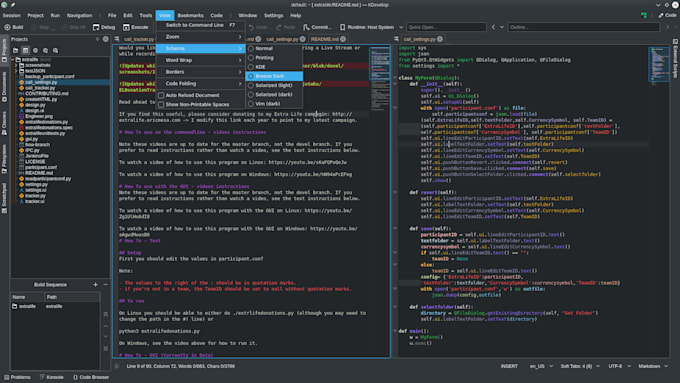Select the Breeze Dark schema option
The image size is (680, 383).
click(x=274, y=76)
